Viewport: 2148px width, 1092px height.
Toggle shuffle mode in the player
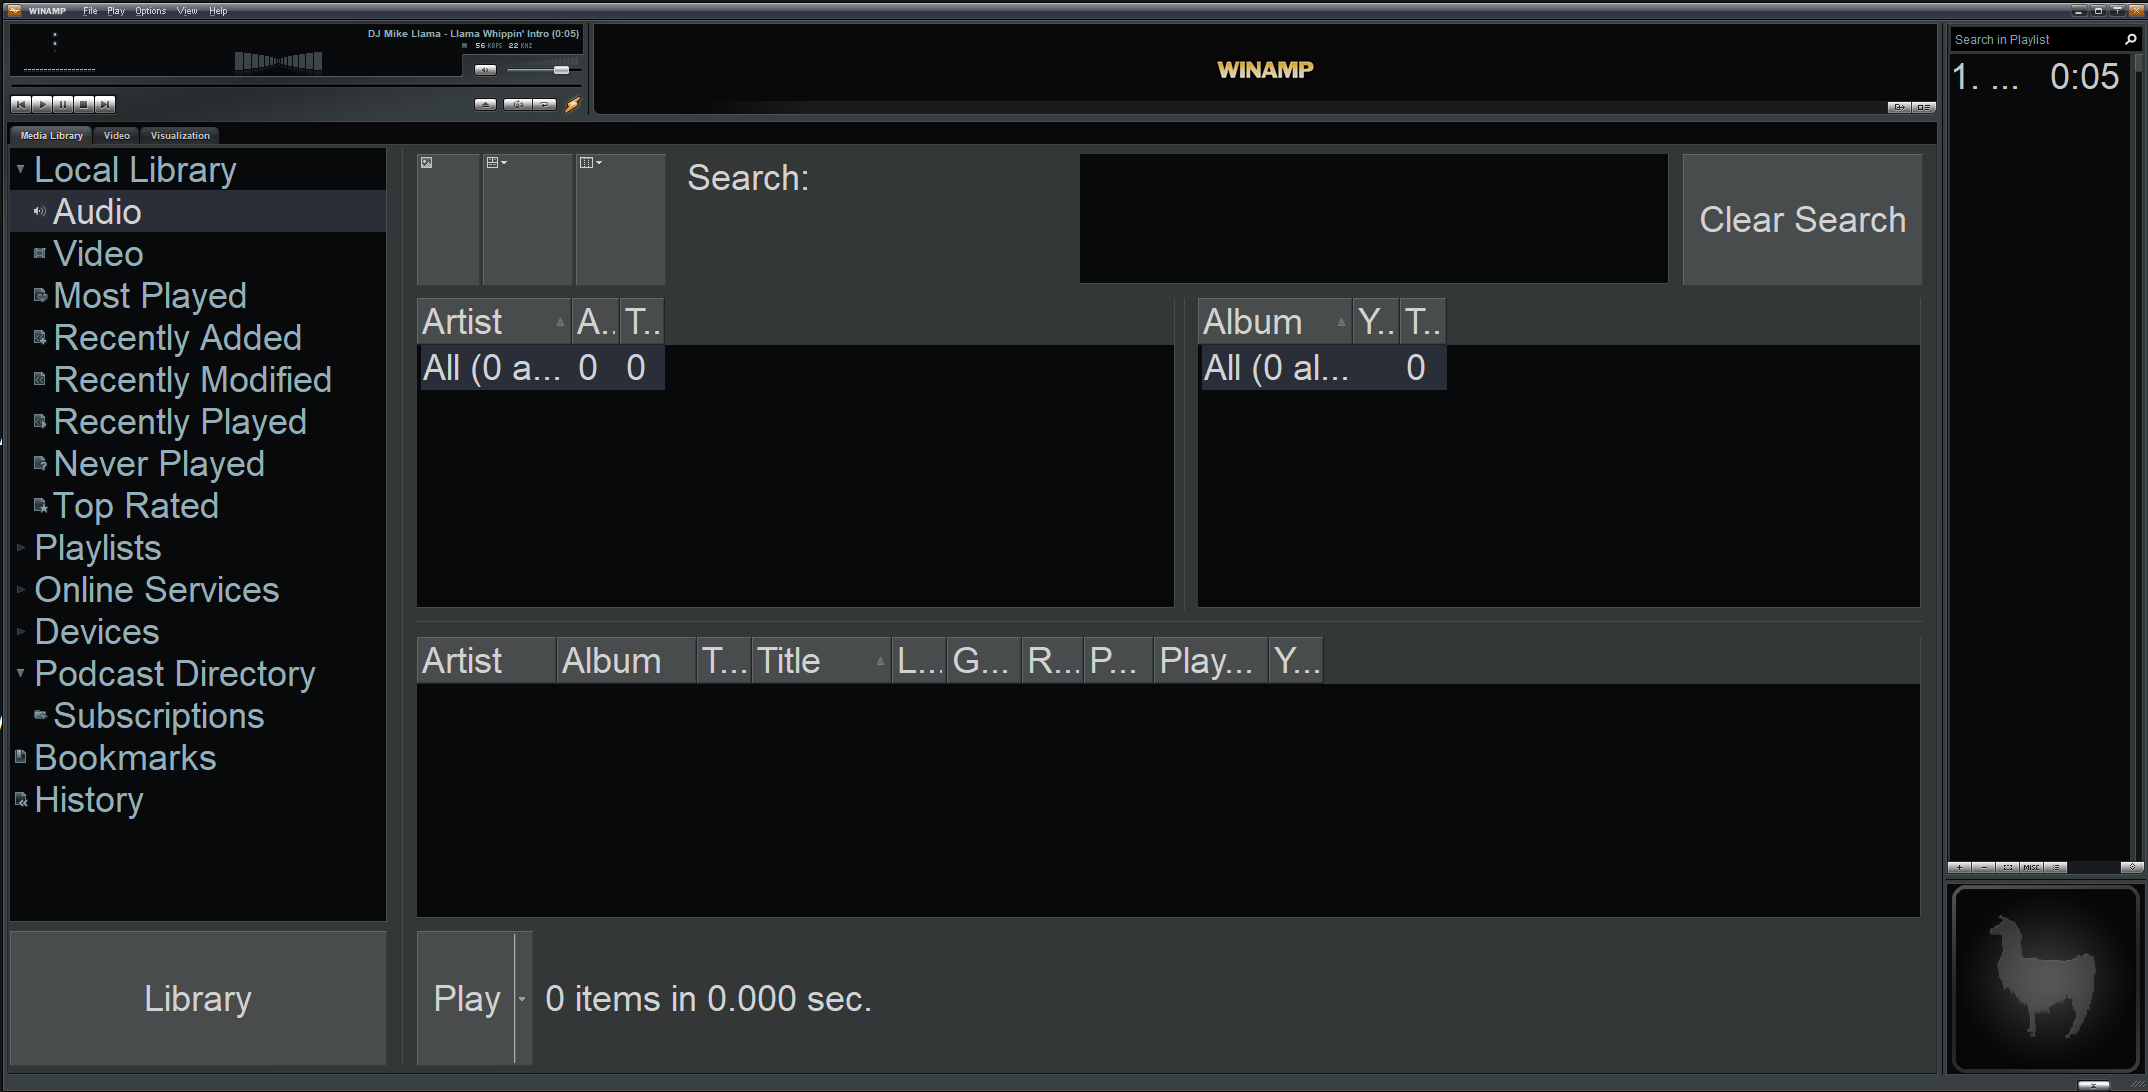[517, 104]
